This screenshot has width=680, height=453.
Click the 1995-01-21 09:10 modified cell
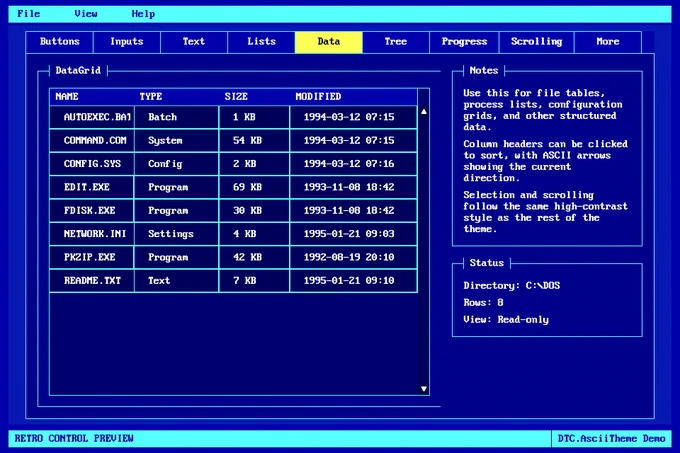tap(353, 281)
